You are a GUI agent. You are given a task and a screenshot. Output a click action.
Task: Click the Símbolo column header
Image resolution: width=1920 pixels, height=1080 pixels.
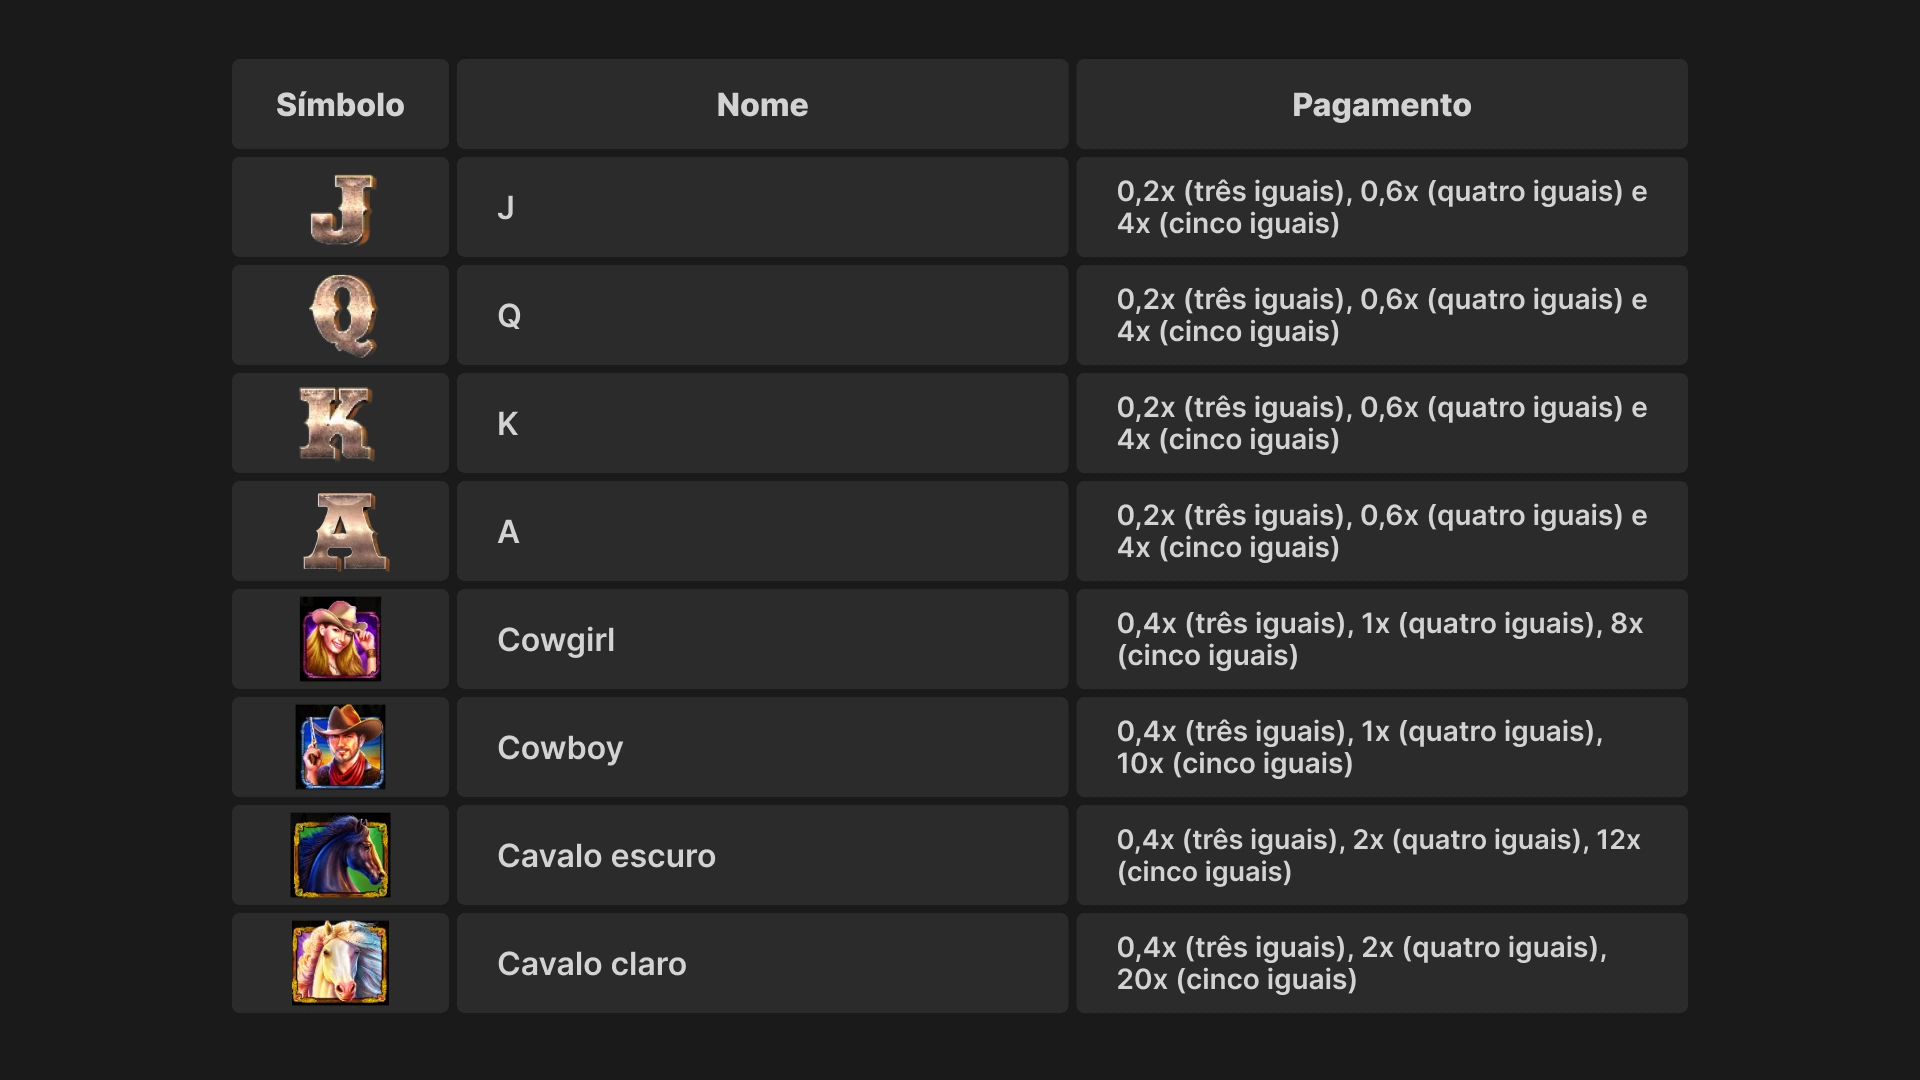(x=340, y=105)
